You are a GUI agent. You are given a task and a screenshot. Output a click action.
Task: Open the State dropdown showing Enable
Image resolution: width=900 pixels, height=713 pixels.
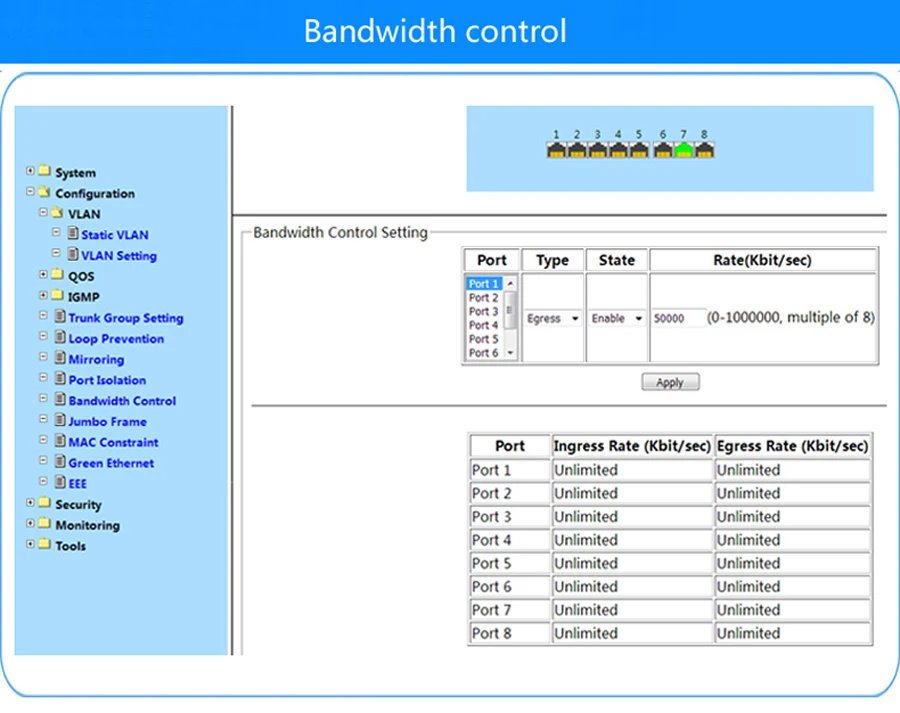(617, 318)
